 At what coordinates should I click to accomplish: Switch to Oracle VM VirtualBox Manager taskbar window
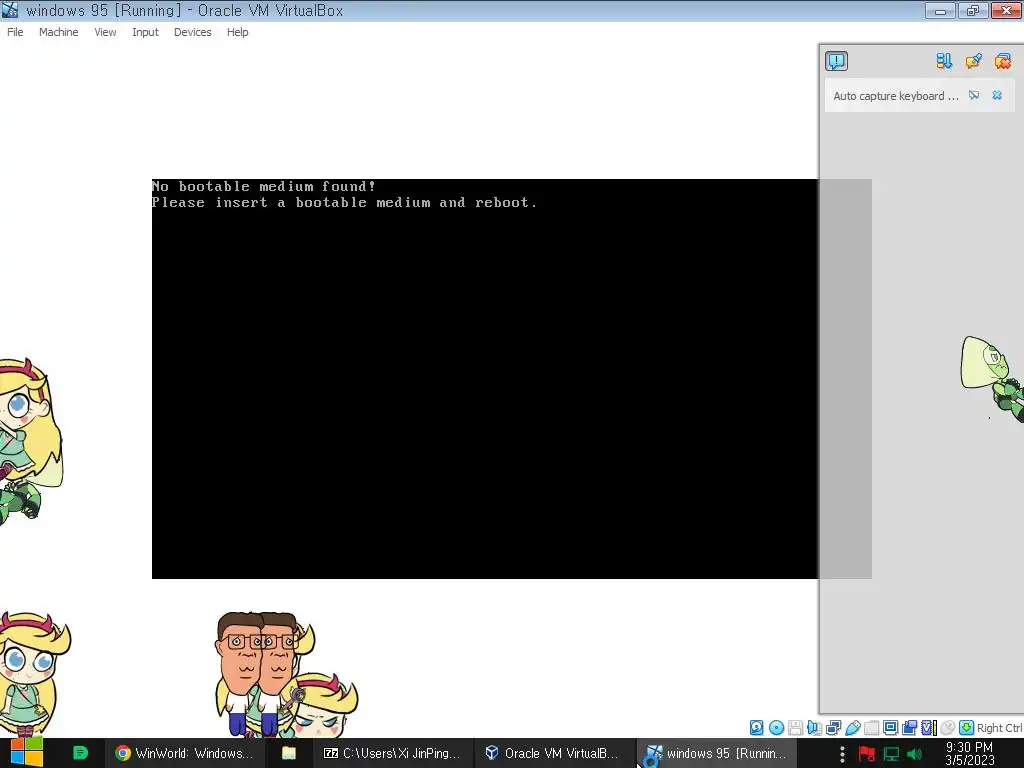pos(552,753)
